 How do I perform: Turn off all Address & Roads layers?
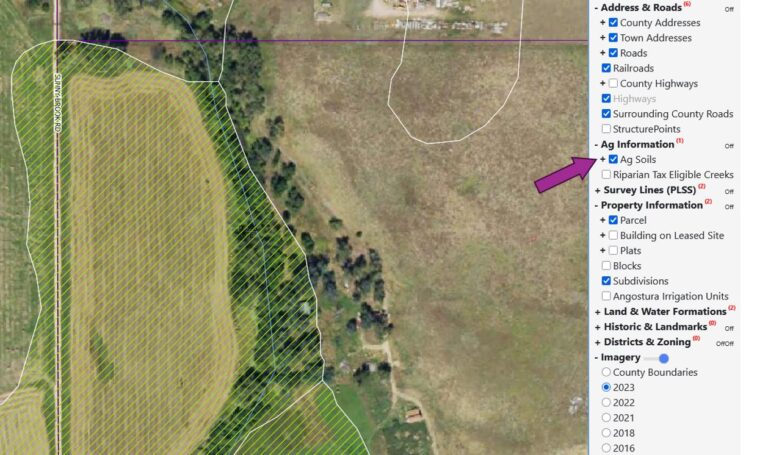pyautogui.click(x=729, y=9)
